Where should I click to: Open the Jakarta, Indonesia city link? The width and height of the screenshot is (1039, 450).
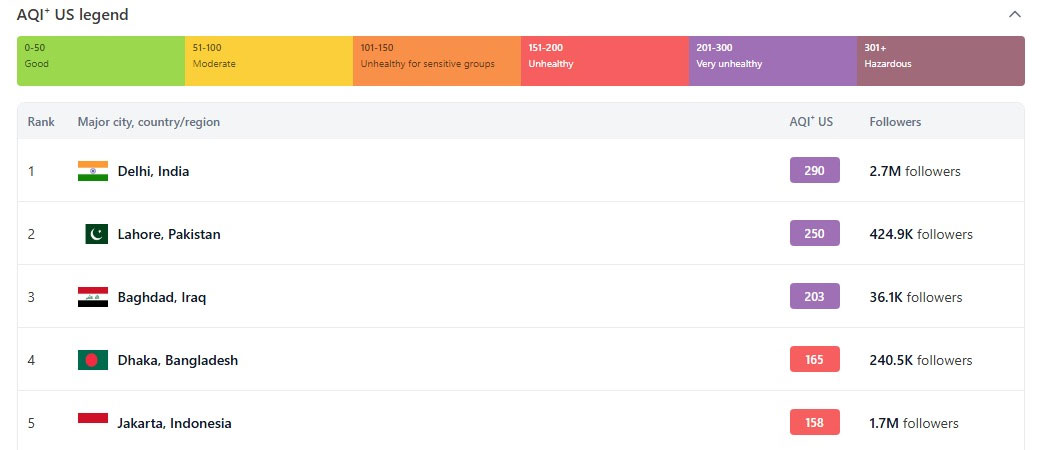point(174,423)
